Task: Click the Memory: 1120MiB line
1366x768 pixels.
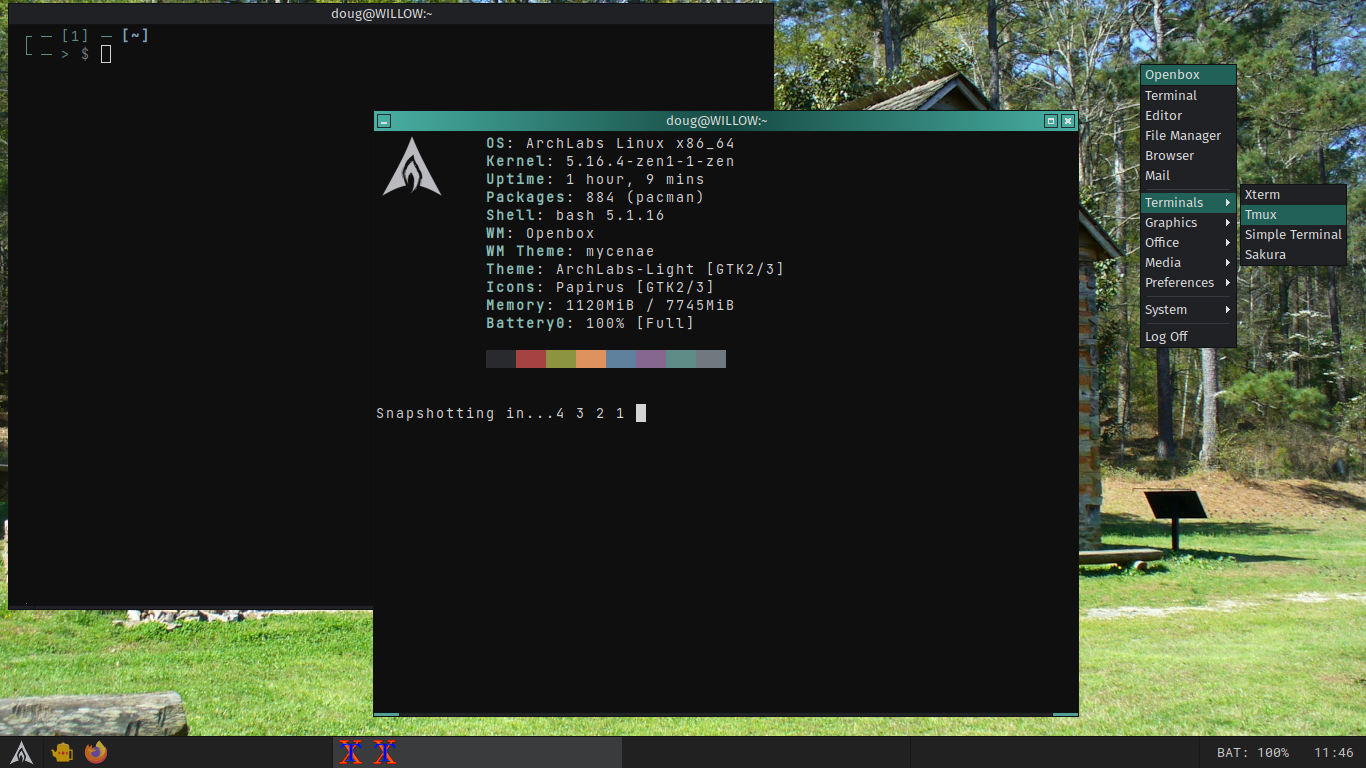Action: (611, 306)
